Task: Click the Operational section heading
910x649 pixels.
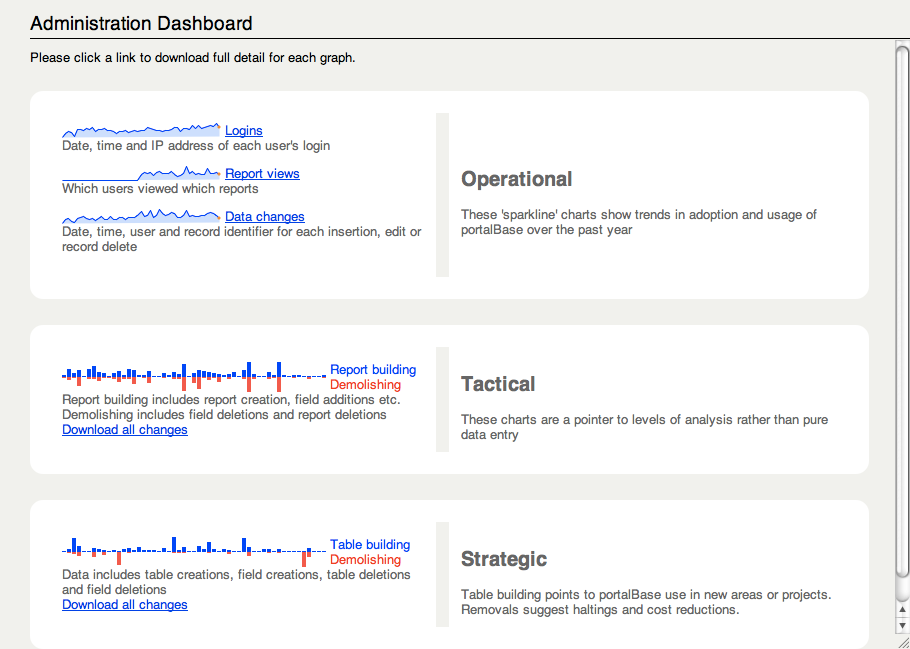Action: point(516,180)
